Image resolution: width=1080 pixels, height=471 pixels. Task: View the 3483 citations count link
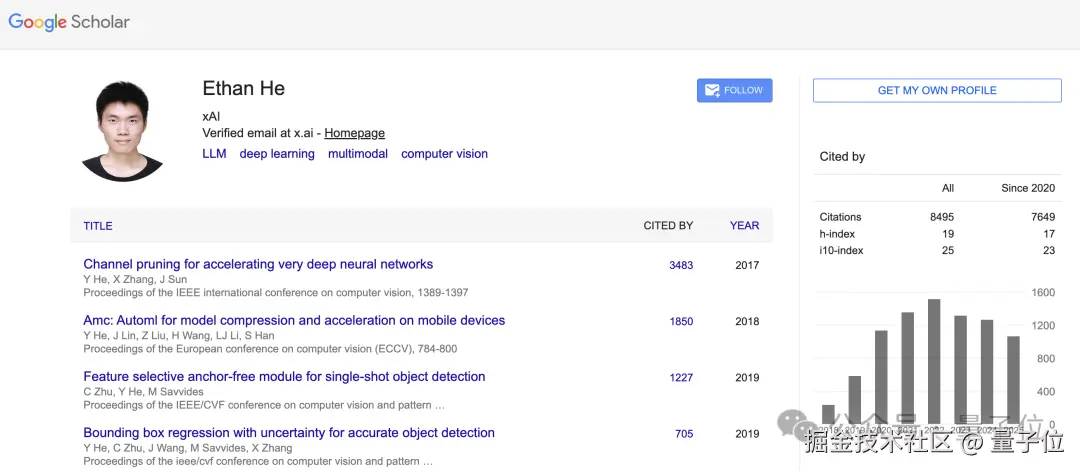tap(681, 266)
